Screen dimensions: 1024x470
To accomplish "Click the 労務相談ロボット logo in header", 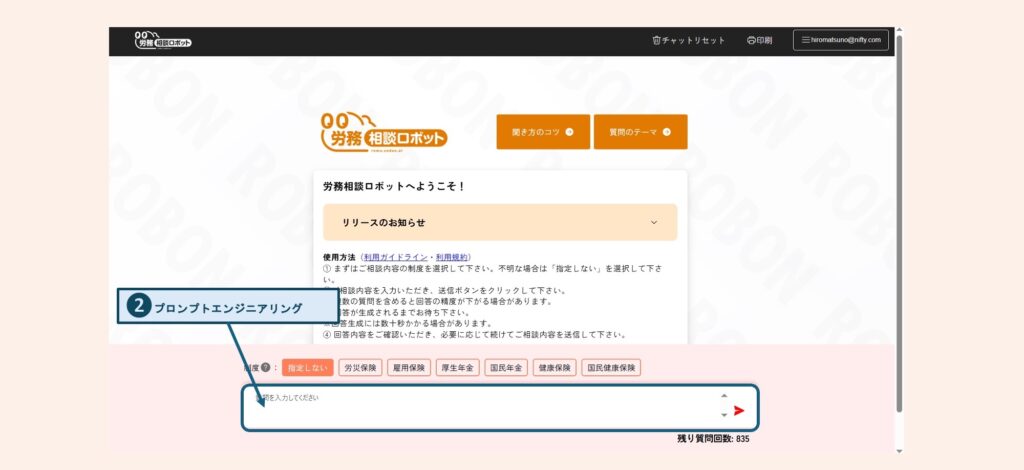I will tap(163, 40).
